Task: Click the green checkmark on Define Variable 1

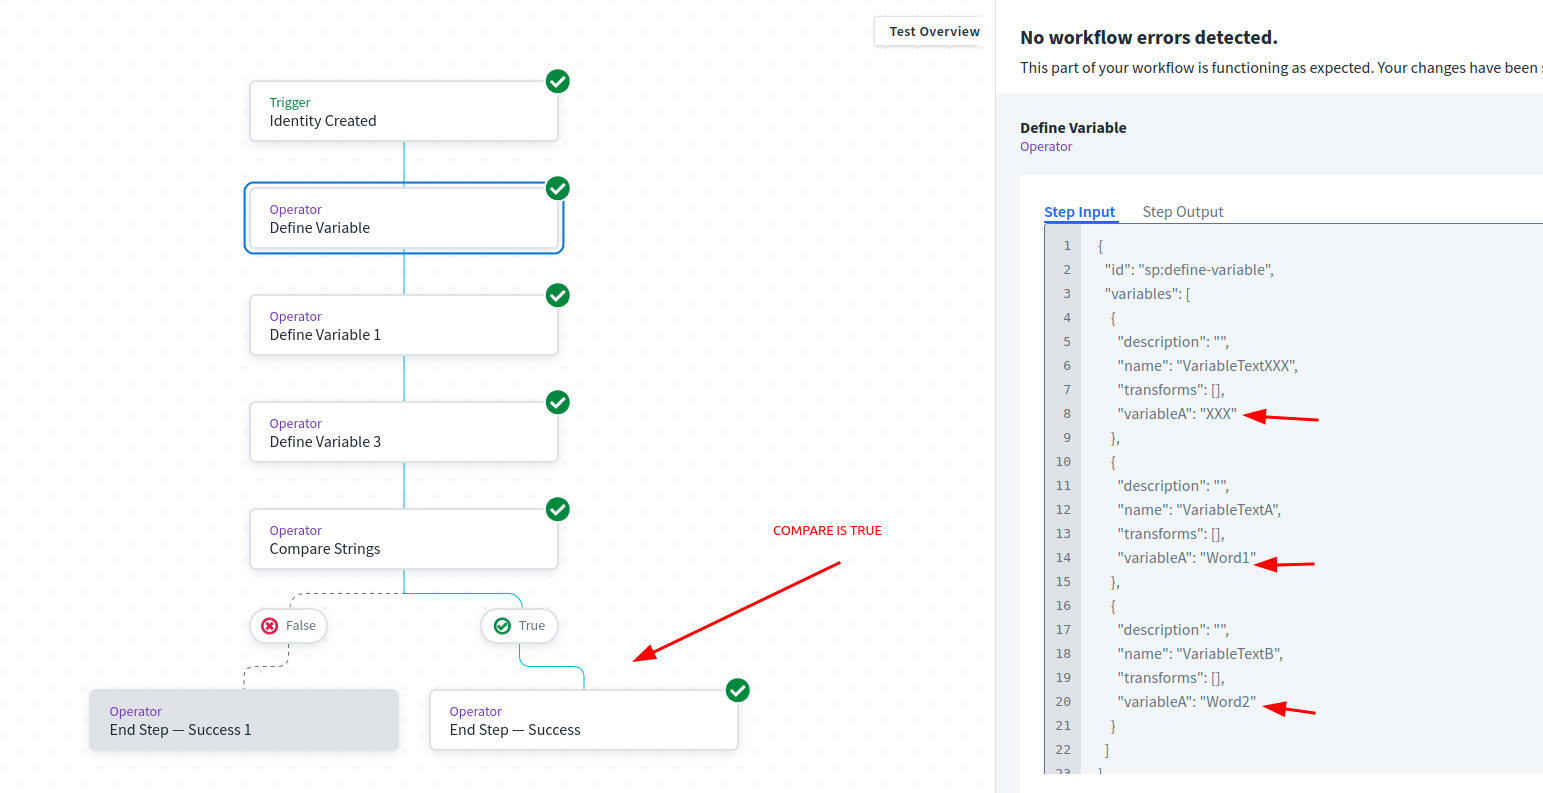Action: pyautogui.click(x=558, y=295)
